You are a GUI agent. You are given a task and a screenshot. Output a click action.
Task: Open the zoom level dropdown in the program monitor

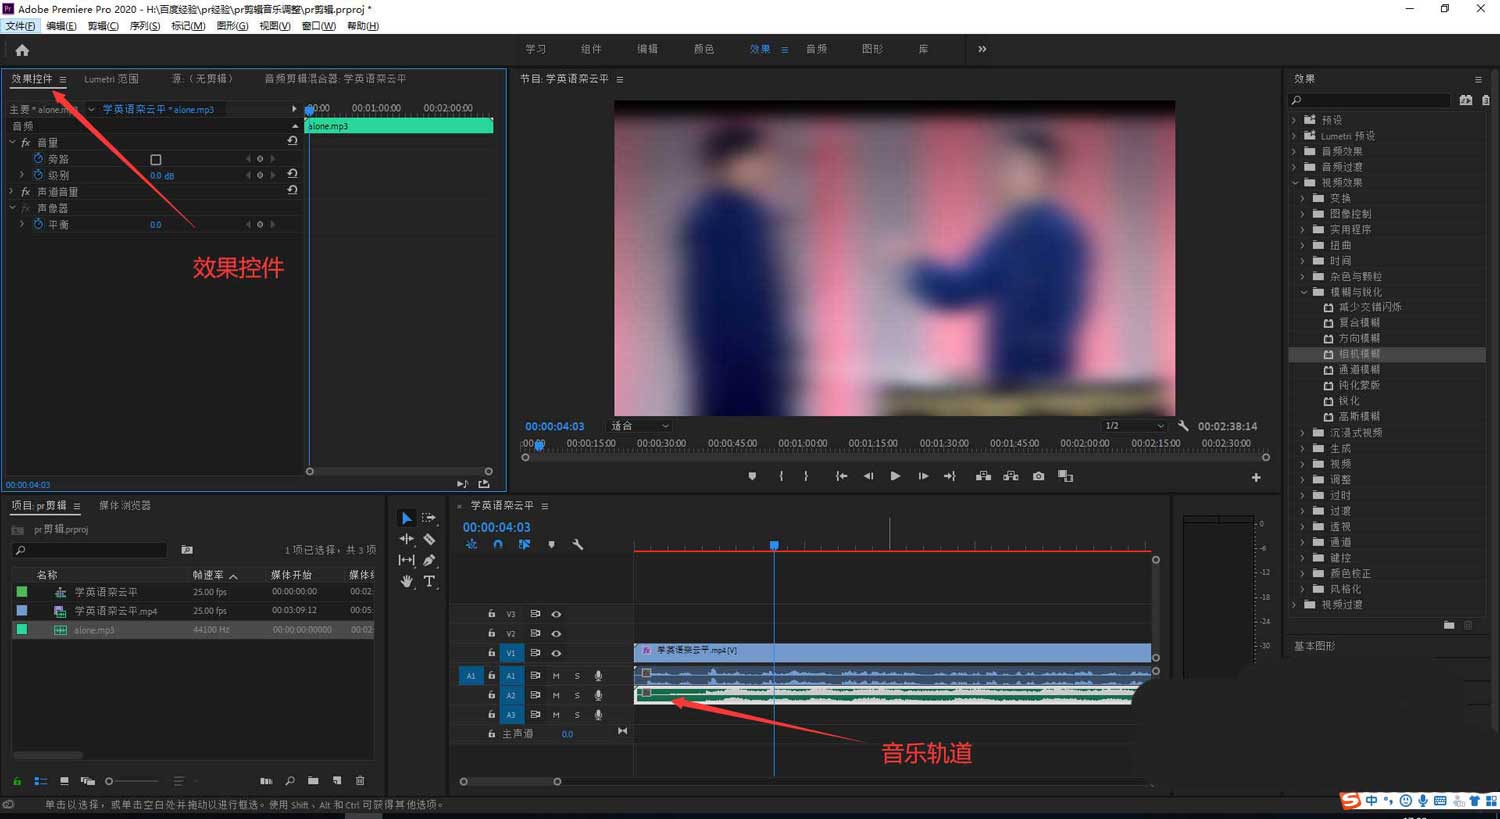click(x=640, y=426)
